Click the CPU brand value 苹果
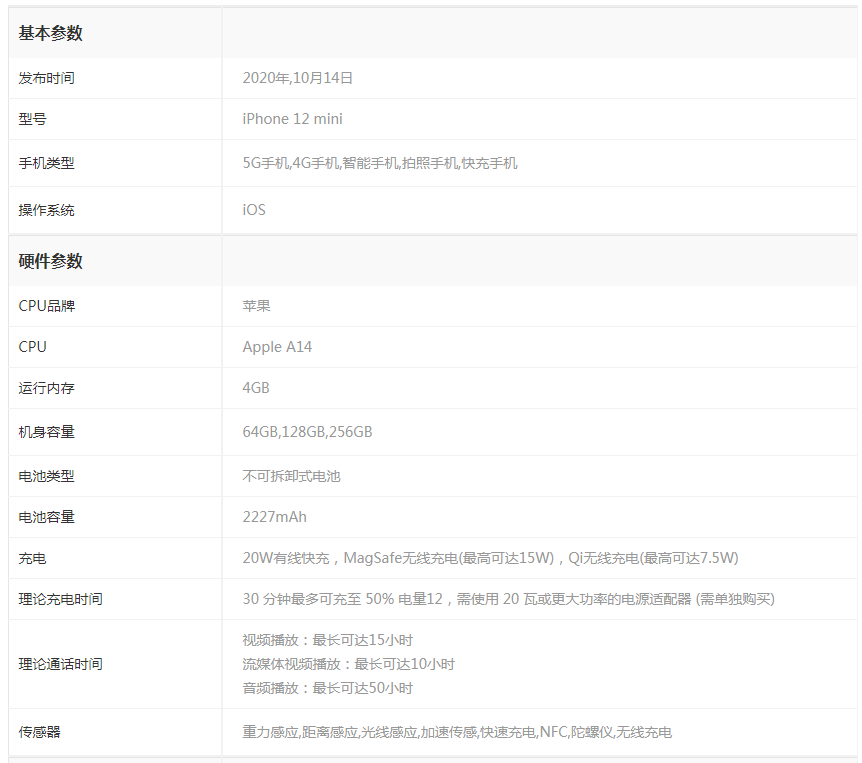 [257, 306]
